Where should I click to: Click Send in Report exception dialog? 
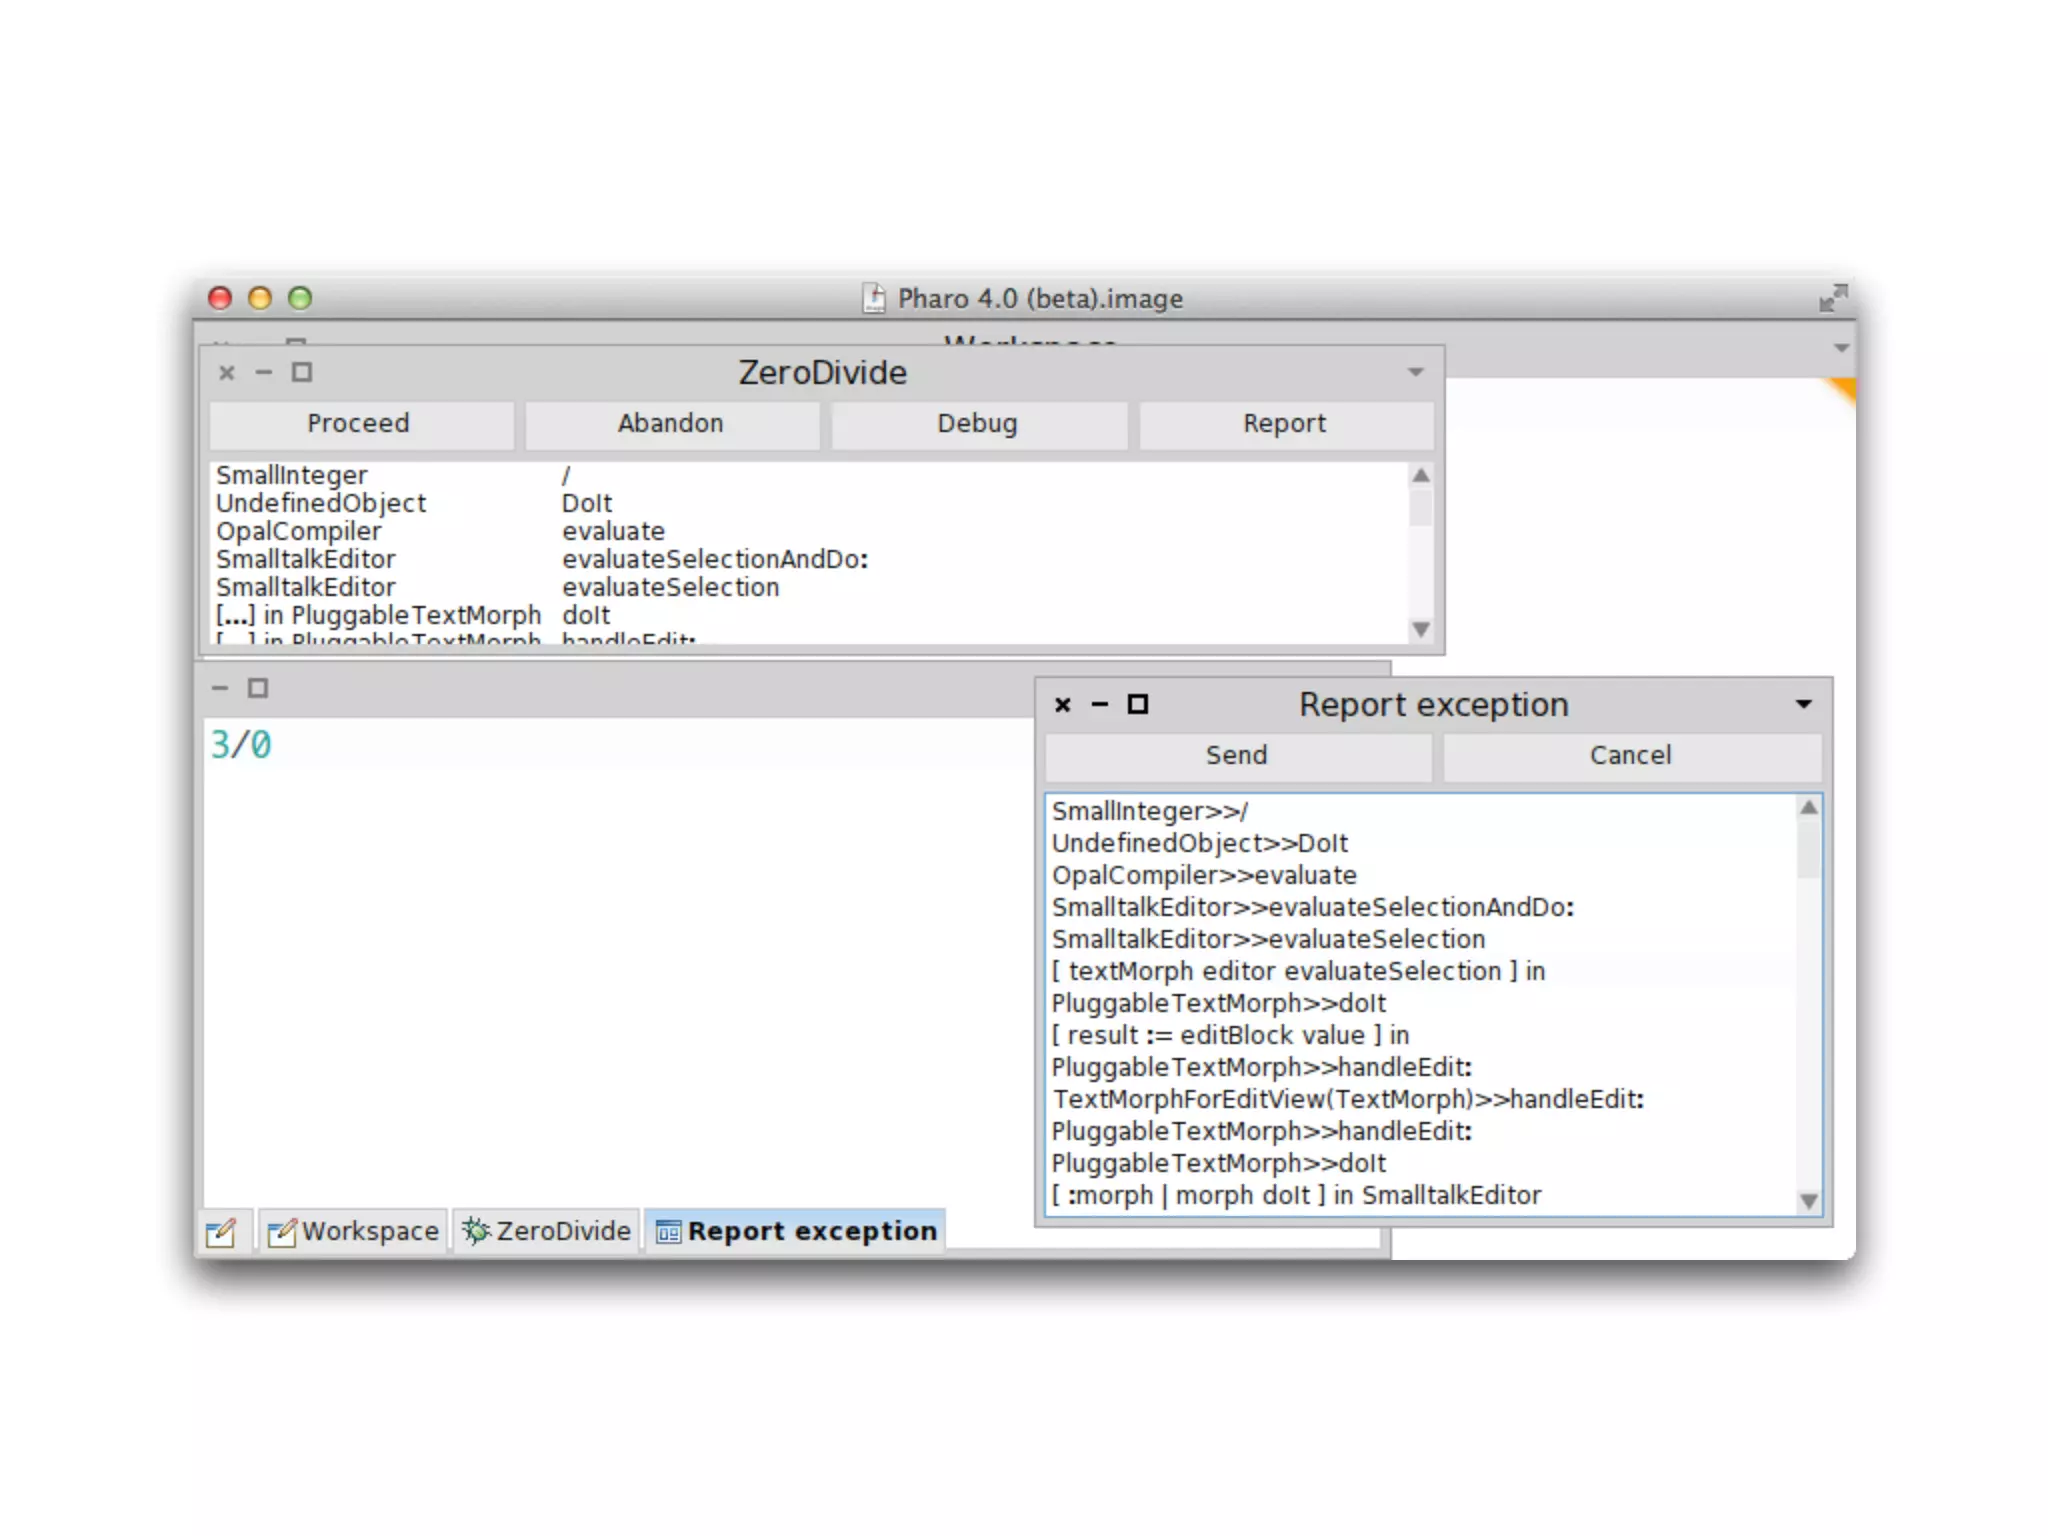pos(1236,756)
